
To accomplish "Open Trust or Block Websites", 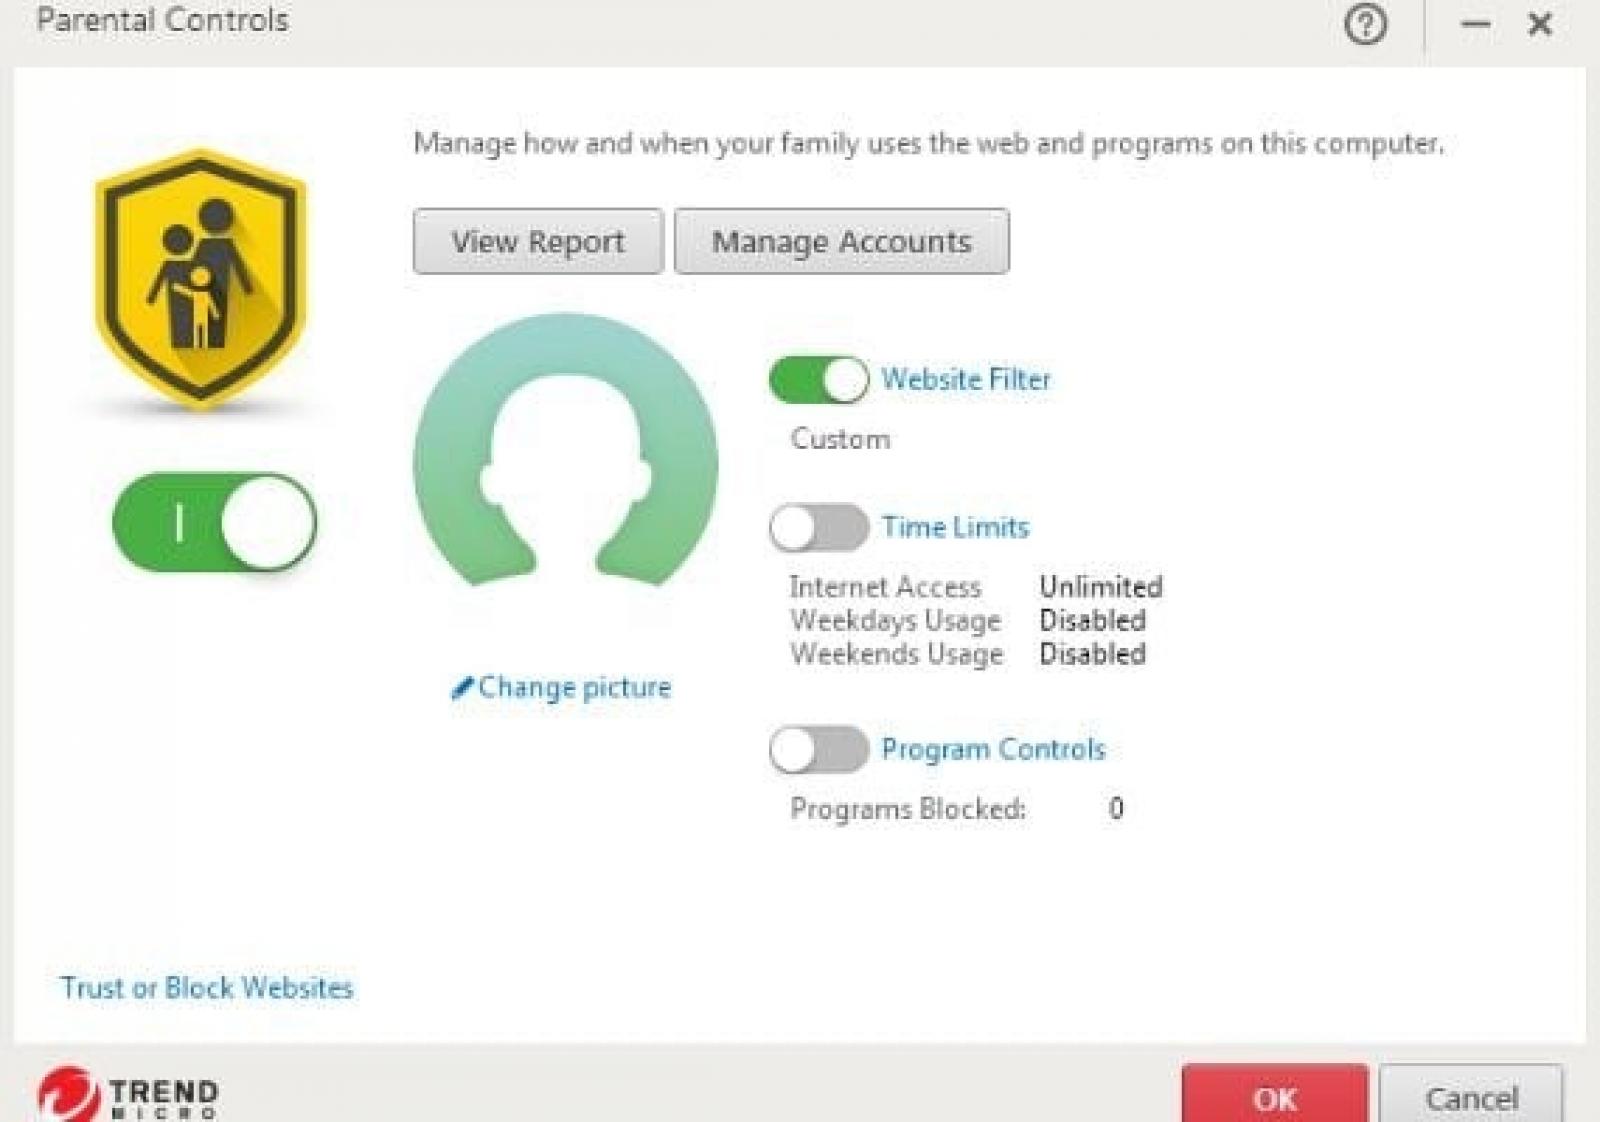I will tap(207, 988).
